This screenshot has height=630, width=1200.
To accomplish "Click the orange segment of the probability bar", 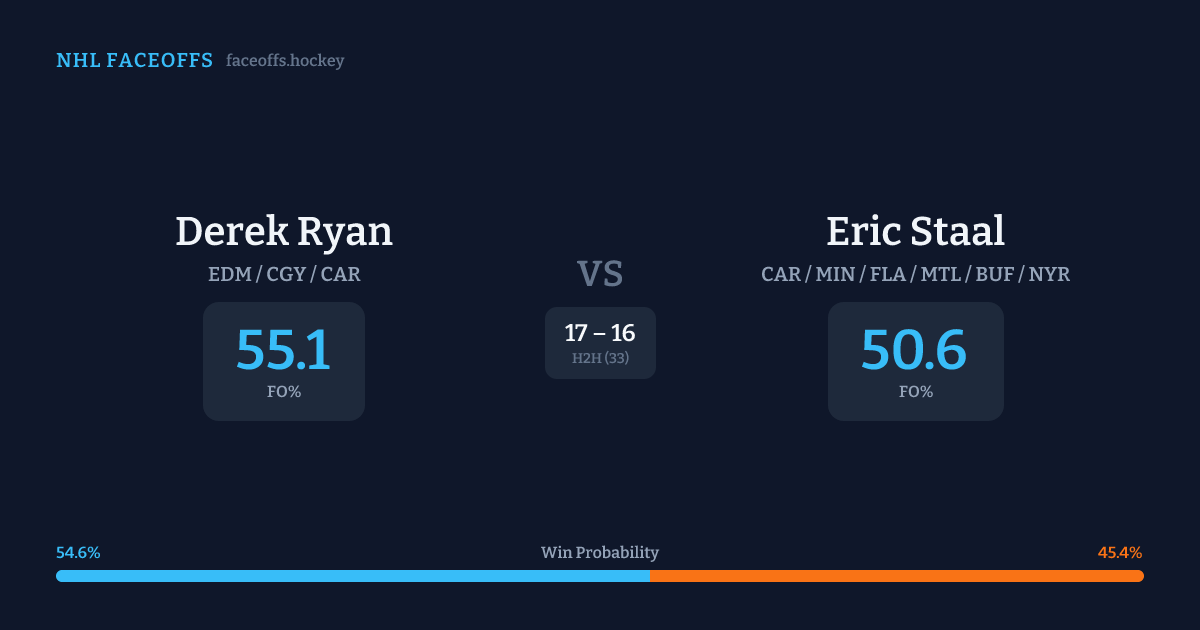I will [x=896, y=576].
